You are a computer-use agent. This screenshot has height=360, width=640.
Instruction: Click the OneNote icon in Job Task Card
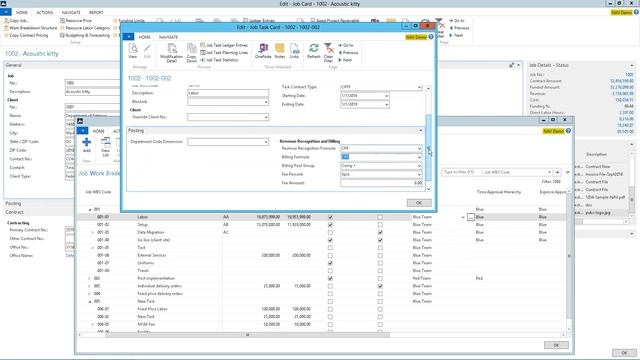tap(263, 51)
